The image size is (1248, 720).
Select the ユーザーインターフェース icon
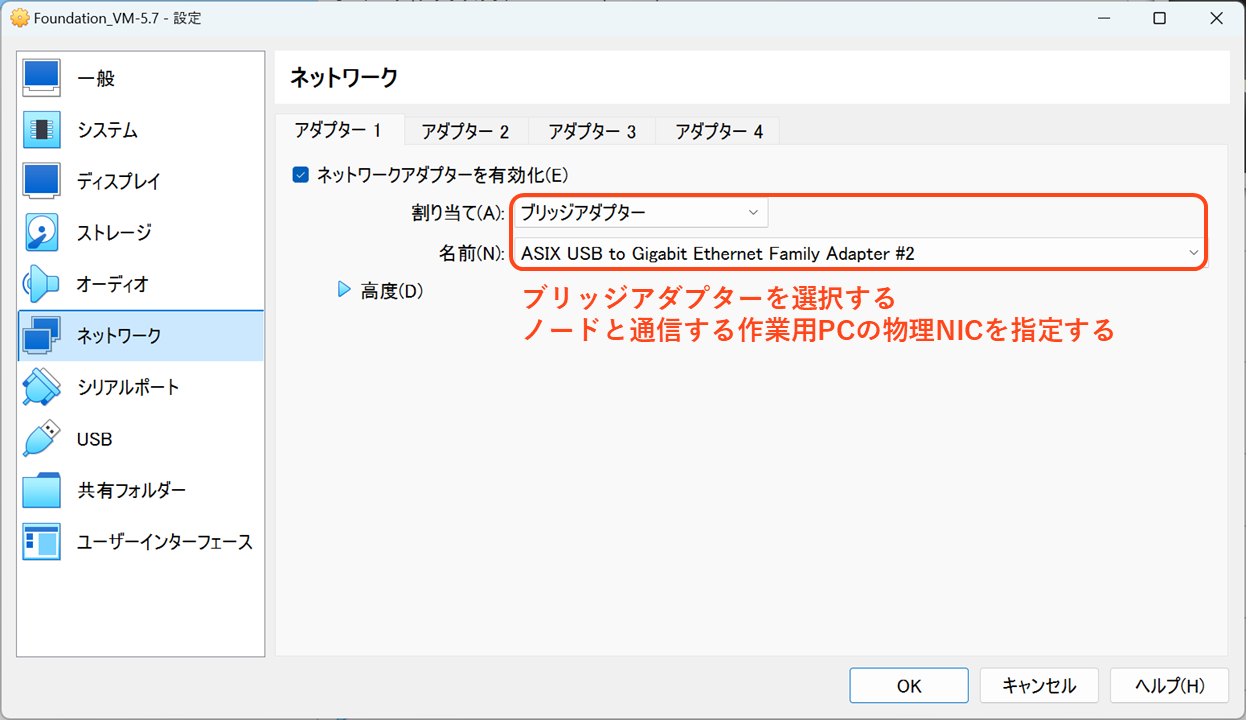42,542
